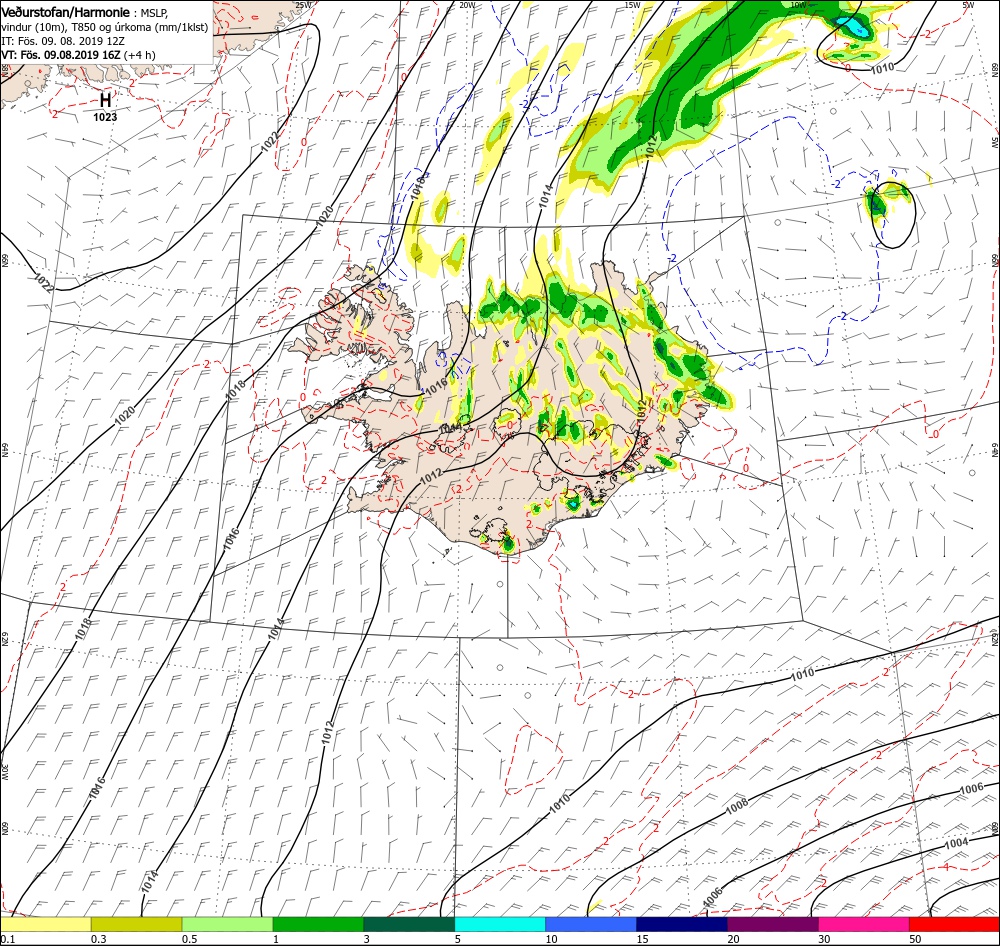Click the 25W longitude label at top

(x=303, y=5)
